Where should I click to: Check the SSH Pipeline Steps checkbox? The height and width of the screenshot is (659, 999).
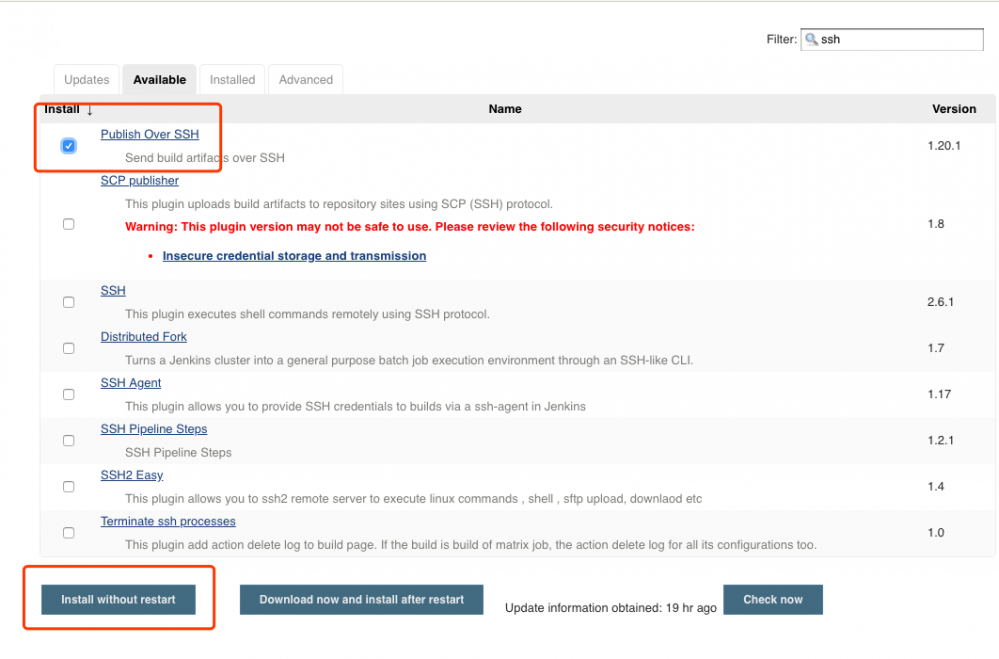(68, 440)
